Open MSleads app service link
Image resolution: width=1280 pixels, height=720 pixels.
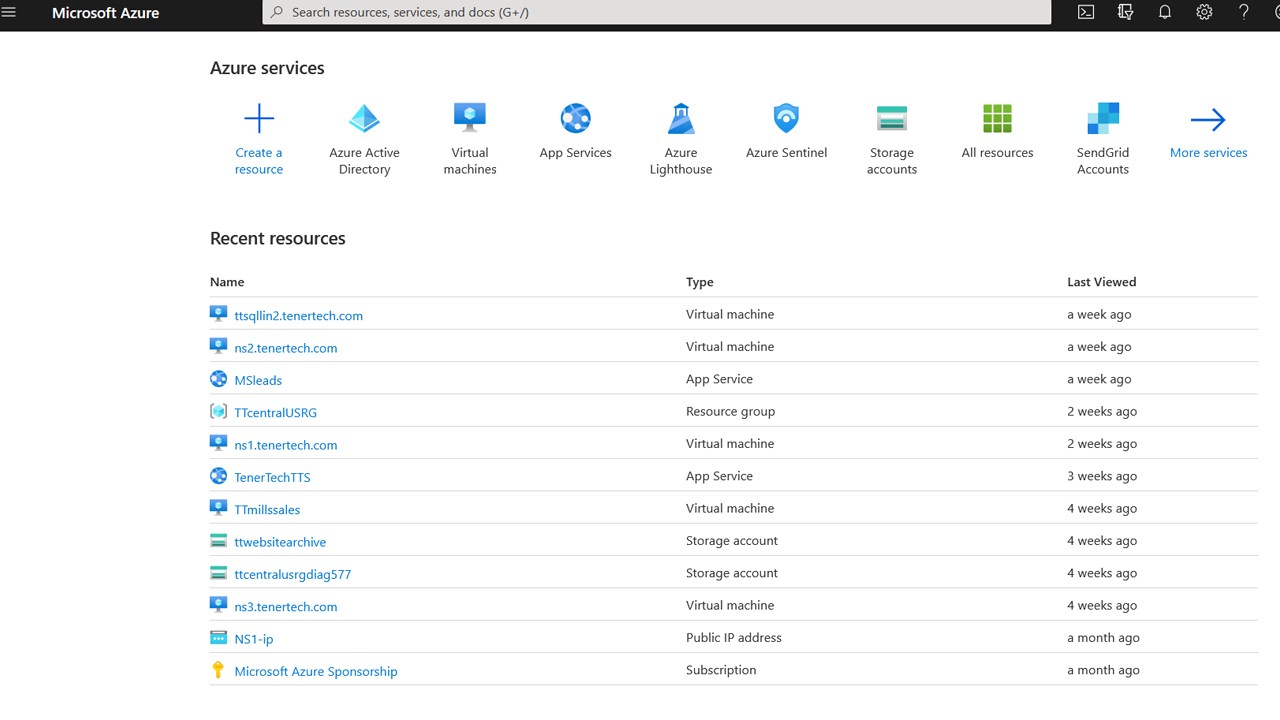click(258, 380)
